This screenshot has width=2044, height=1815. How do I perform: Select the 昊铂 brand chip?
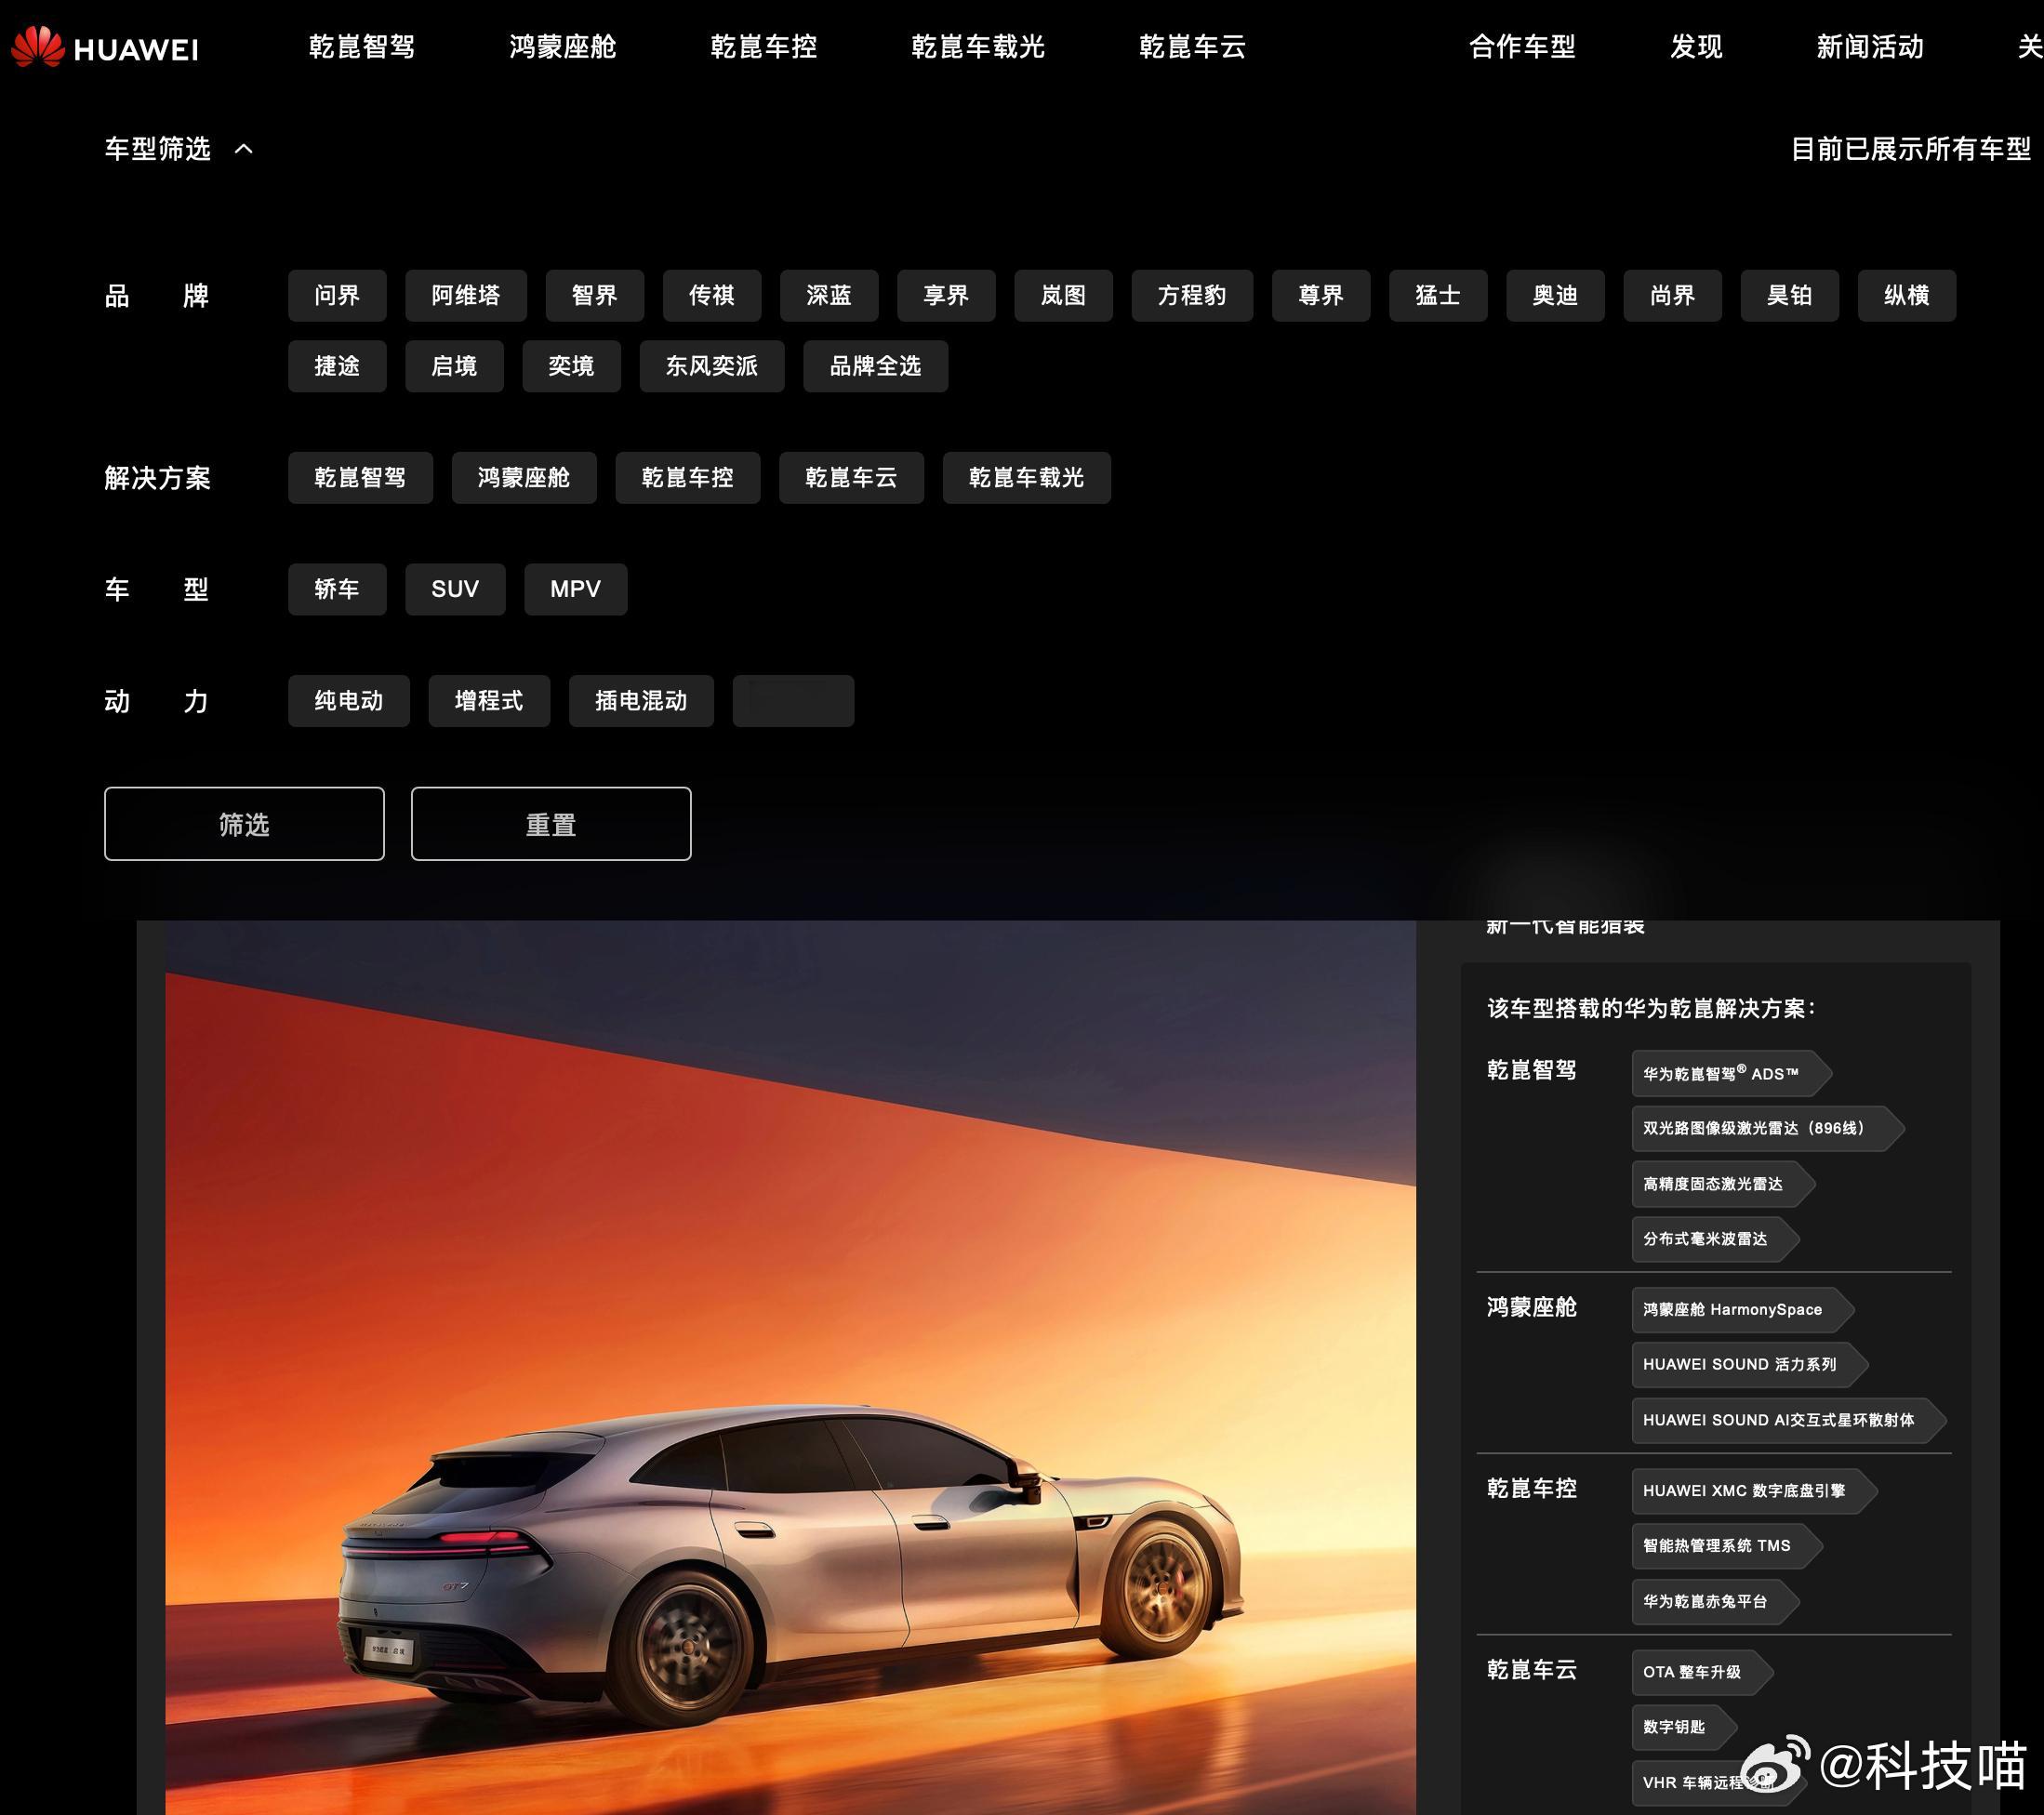click(x=1789, y=295)
